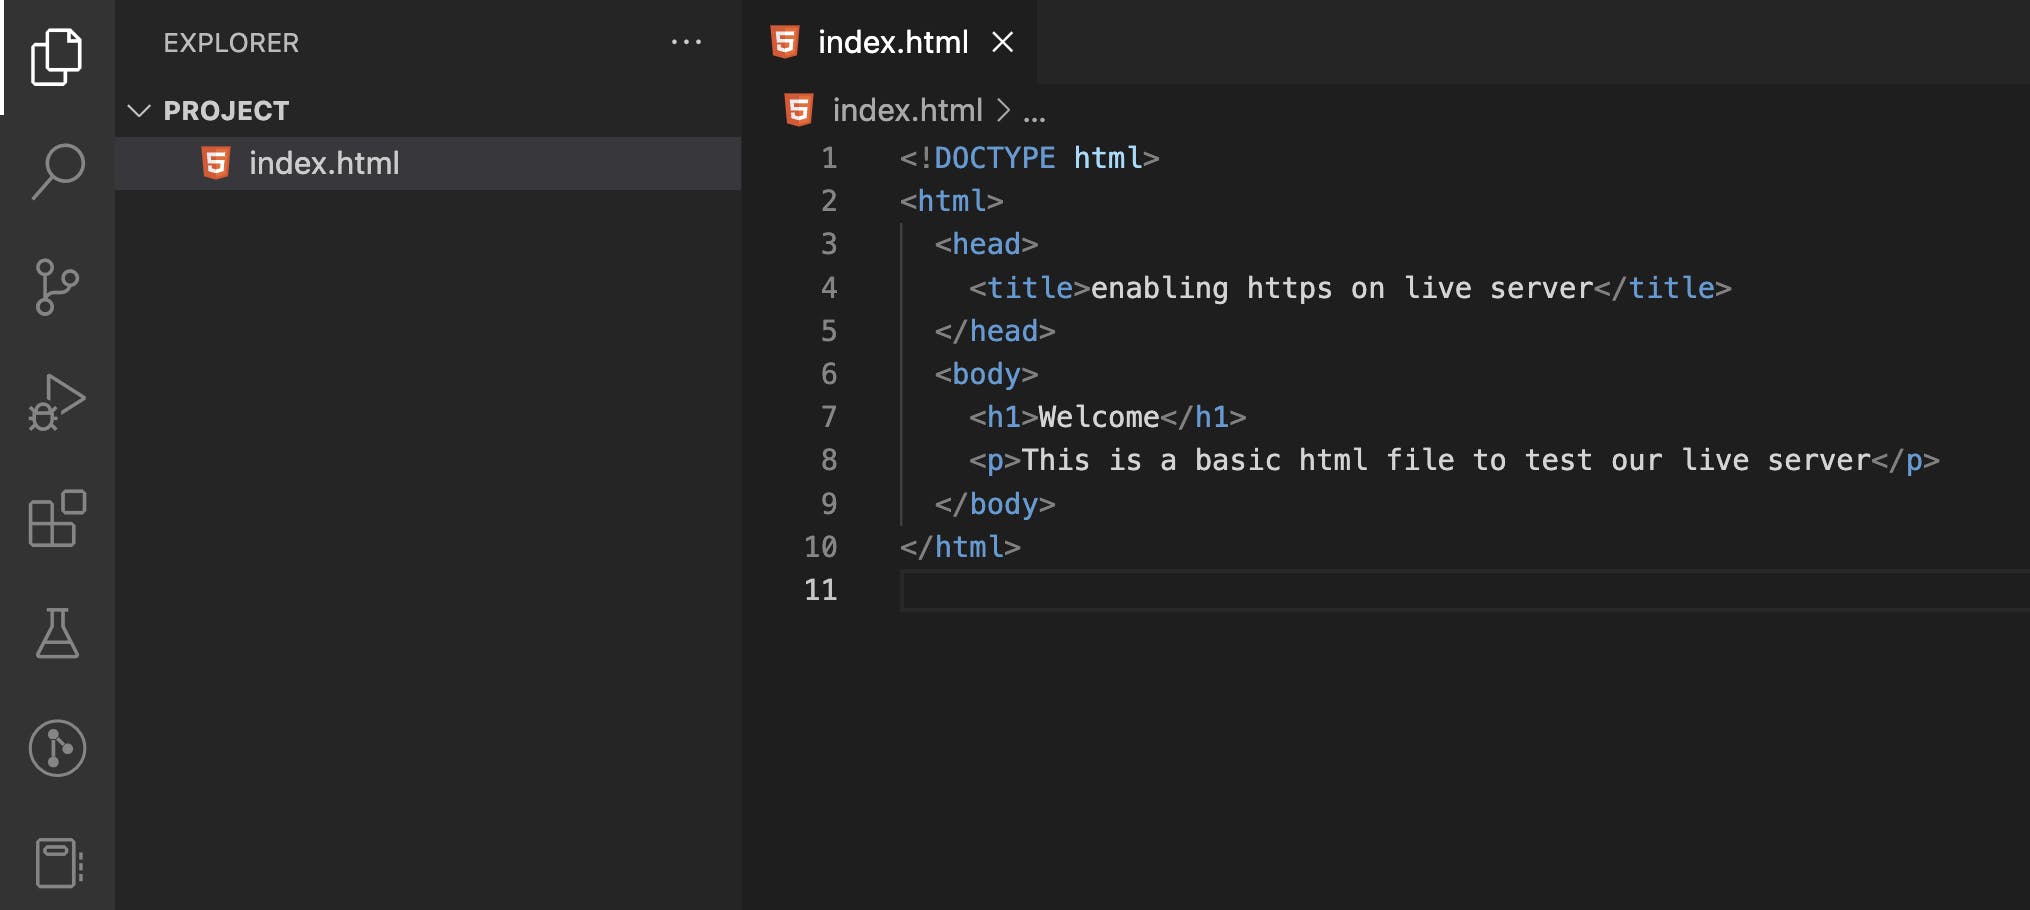Close the index.html editor tab
The width and height of the screenshot is (2030, 910).
point(1002,42)
